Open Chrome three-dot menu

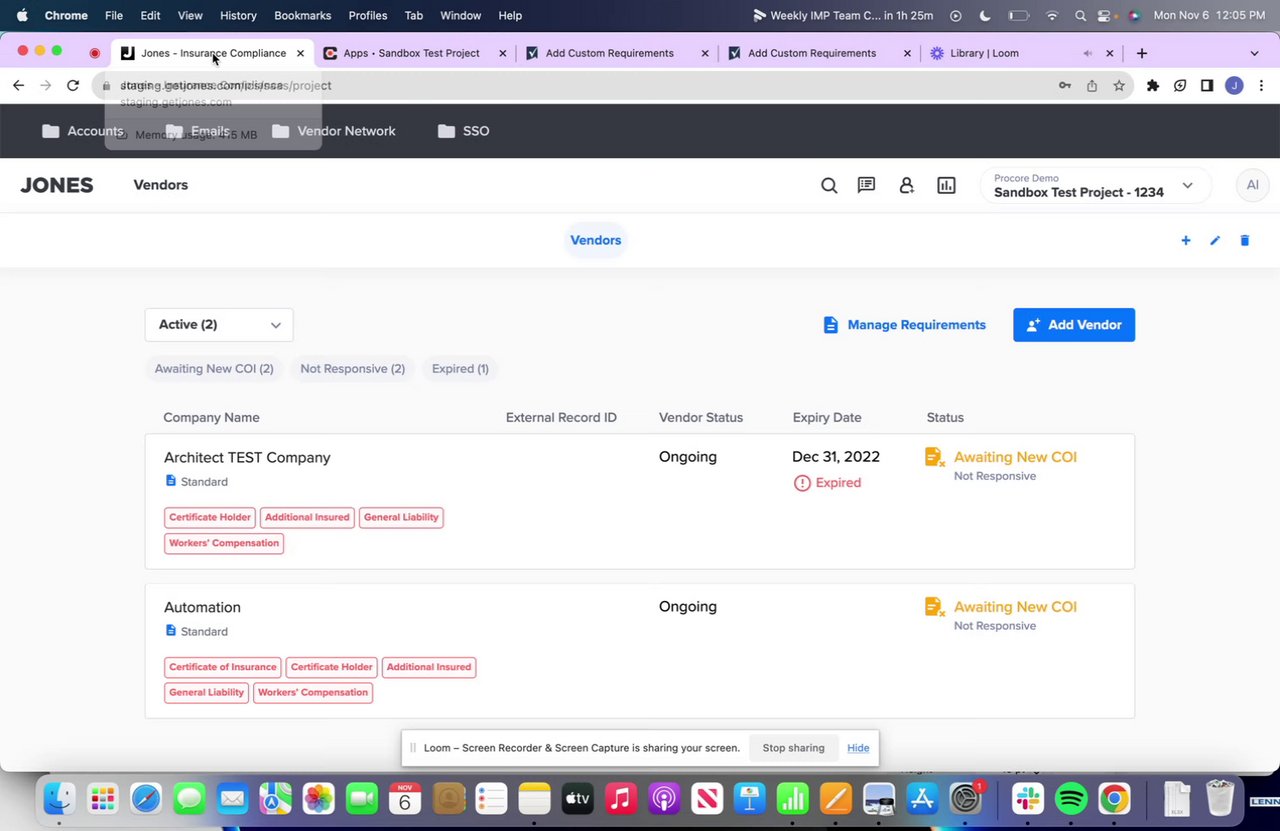[x=1261, y=86]
